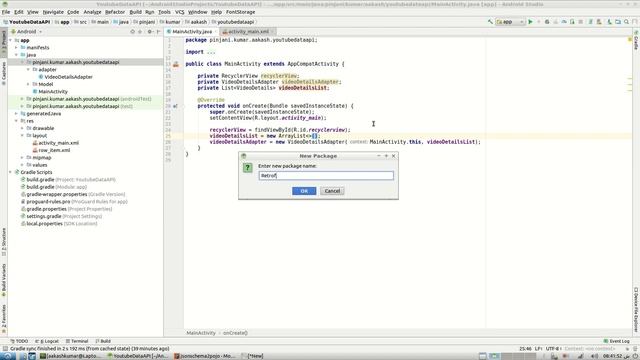Viewport: 640px width, 360px height.
Task: Open the Navigate menu
Action: (53, 12)
